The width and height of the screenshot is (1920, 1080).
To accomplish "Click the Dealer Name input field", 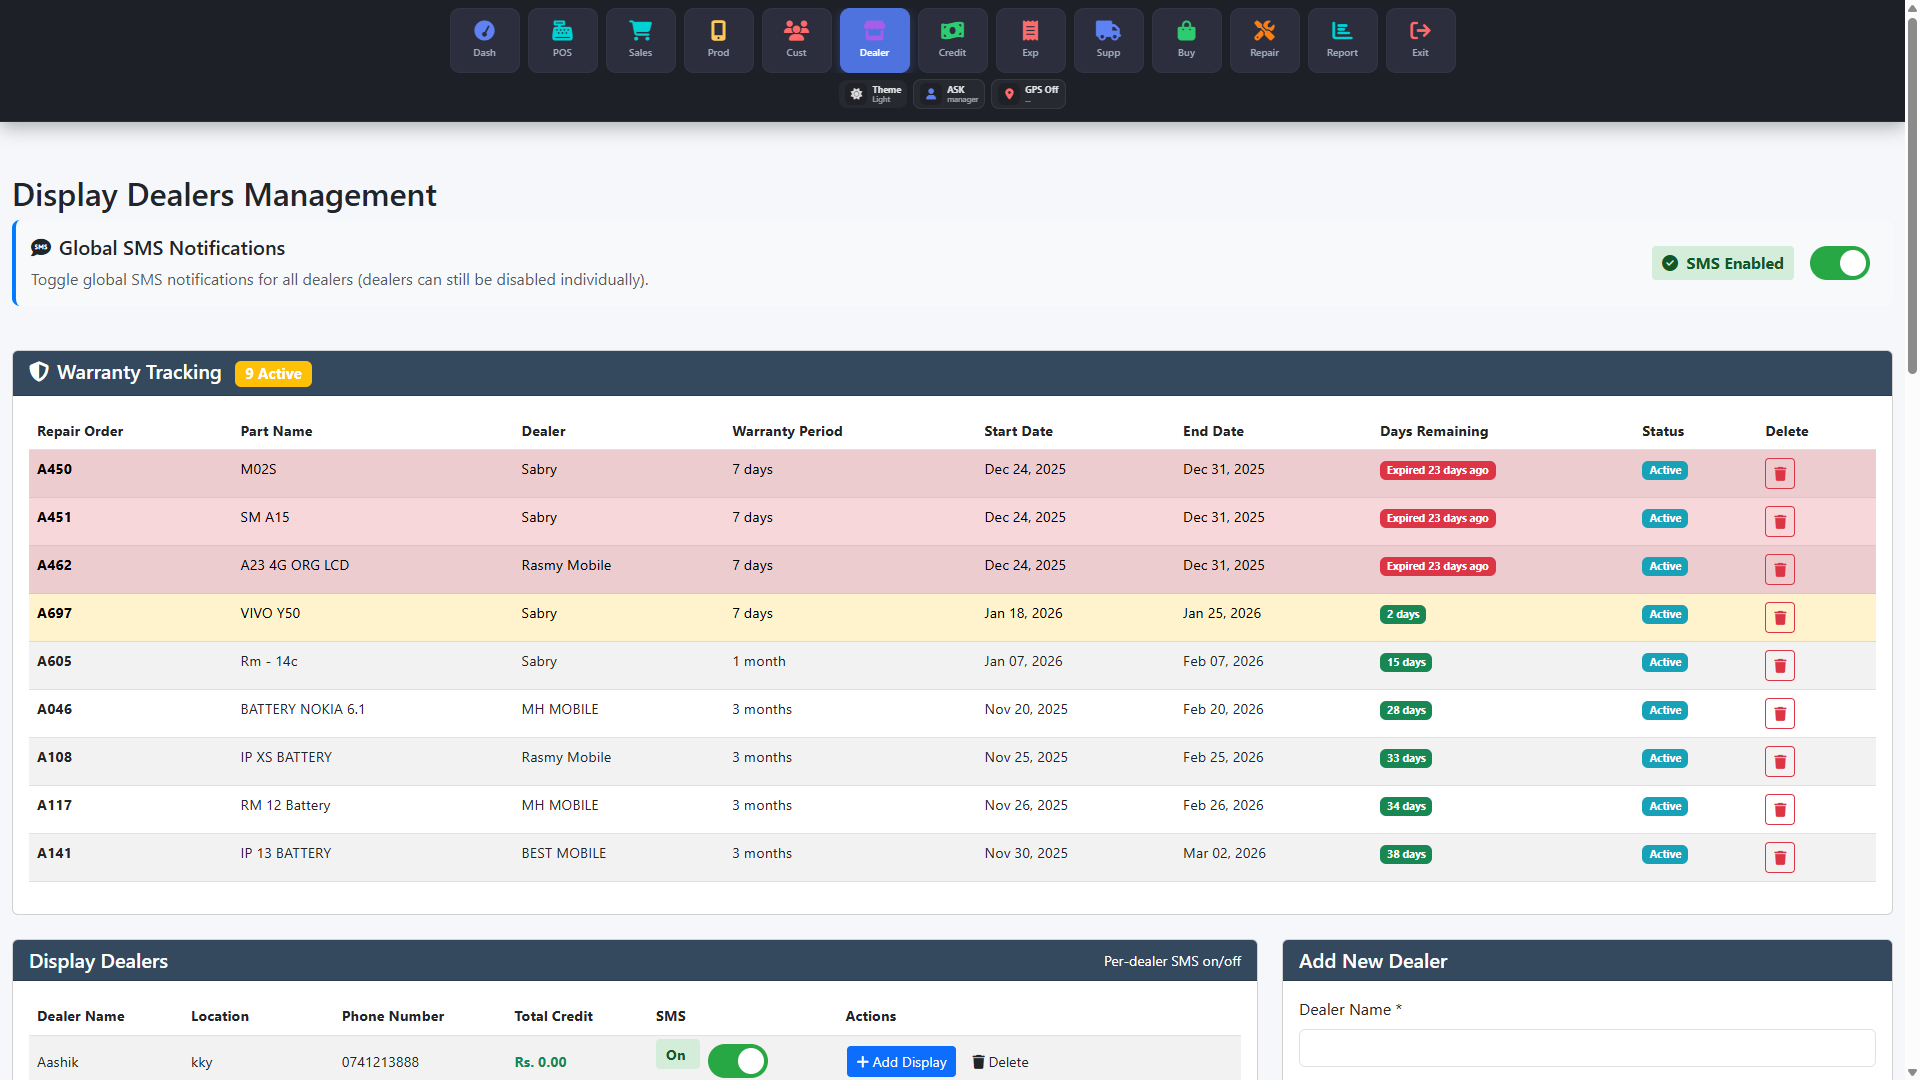I will click(1586, 1048).
